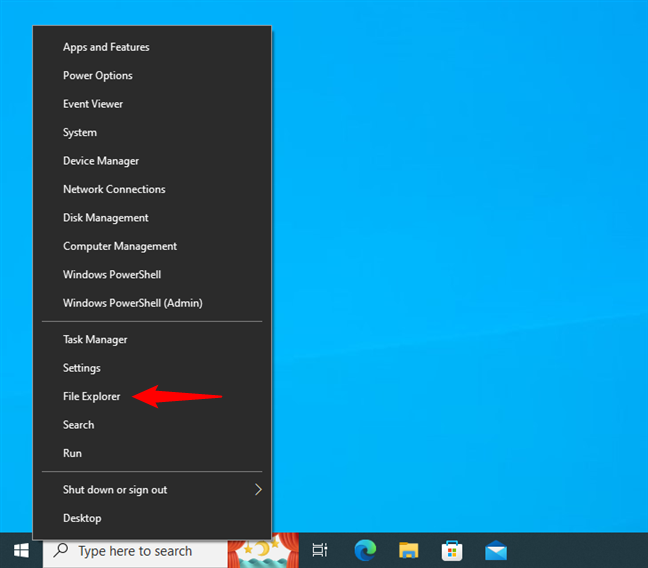
Task: Select the Search menu entry
Action: coord(152,425)
